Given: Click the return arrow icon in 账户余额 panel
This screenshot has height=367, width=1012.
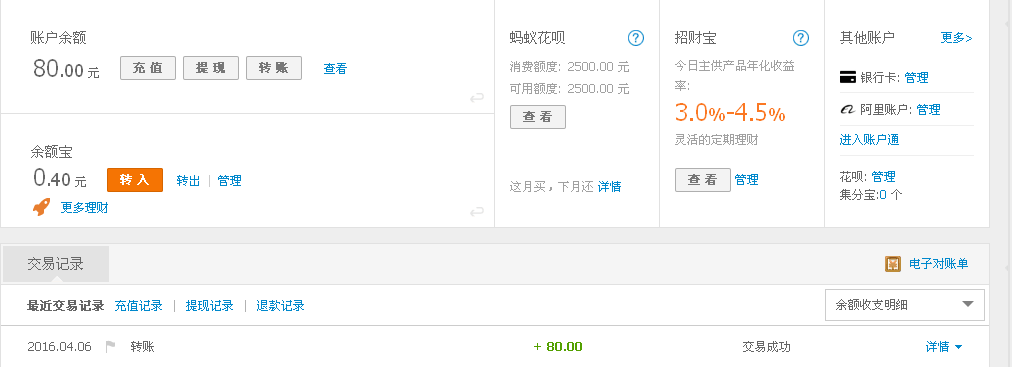Looking at the screenshot, I should (476, 98).
